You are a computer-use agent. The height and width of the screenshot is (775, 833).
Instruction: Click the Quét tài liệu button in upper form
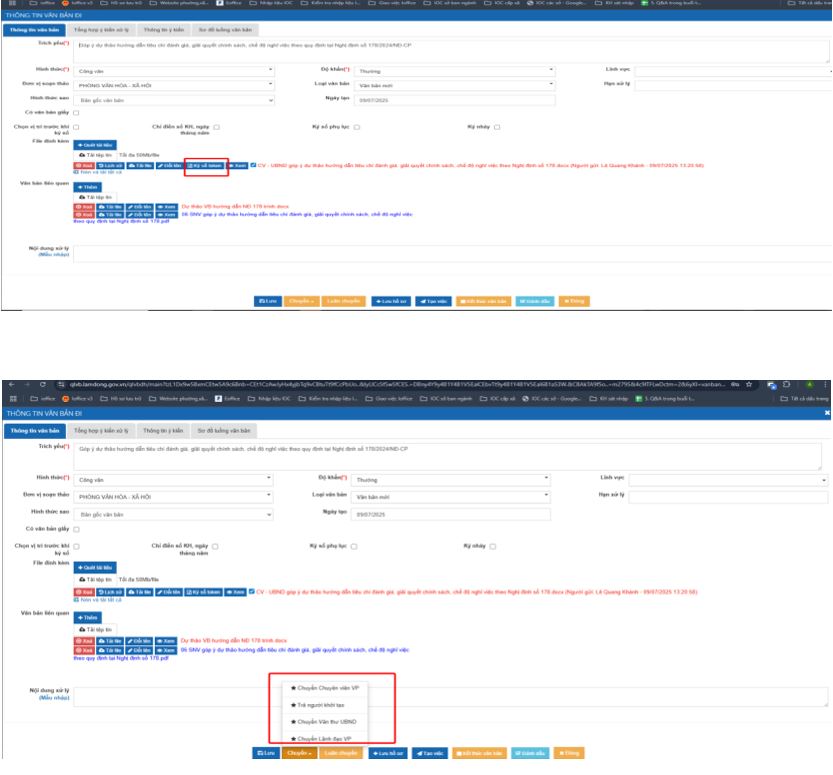95,145
